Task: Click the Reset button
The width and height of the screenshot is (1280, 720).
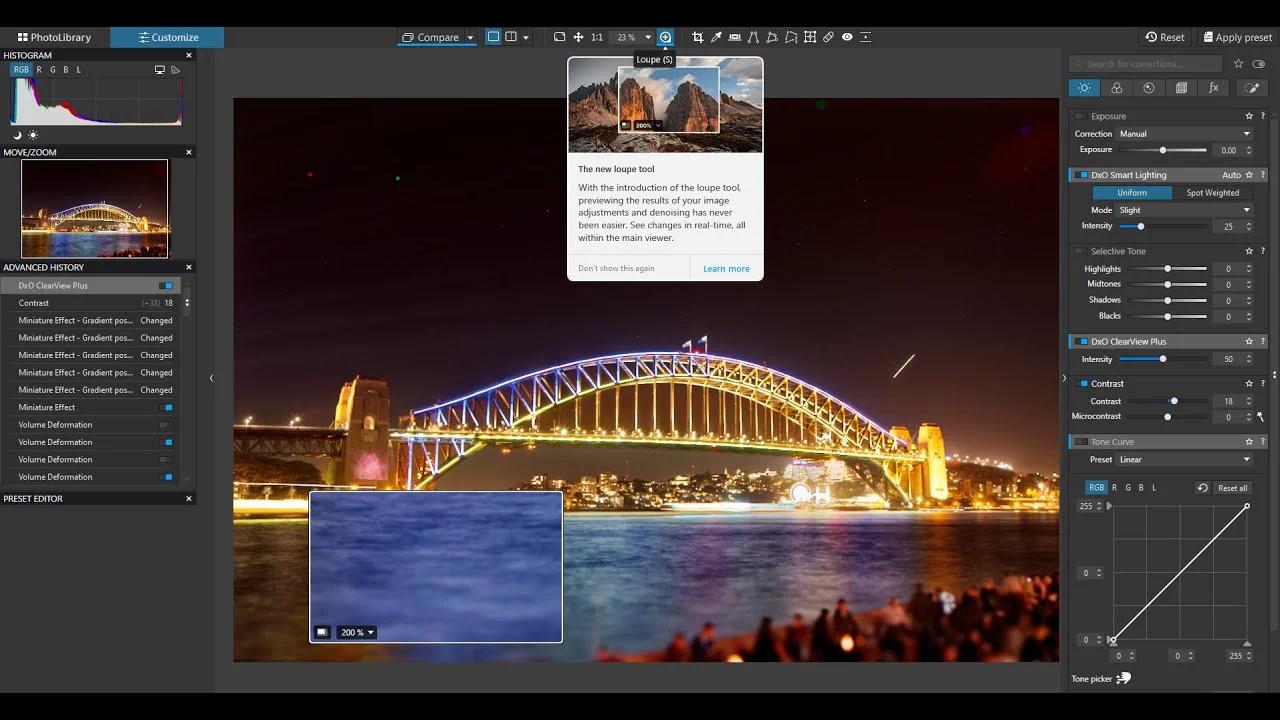Action: tap(1165, 37)
